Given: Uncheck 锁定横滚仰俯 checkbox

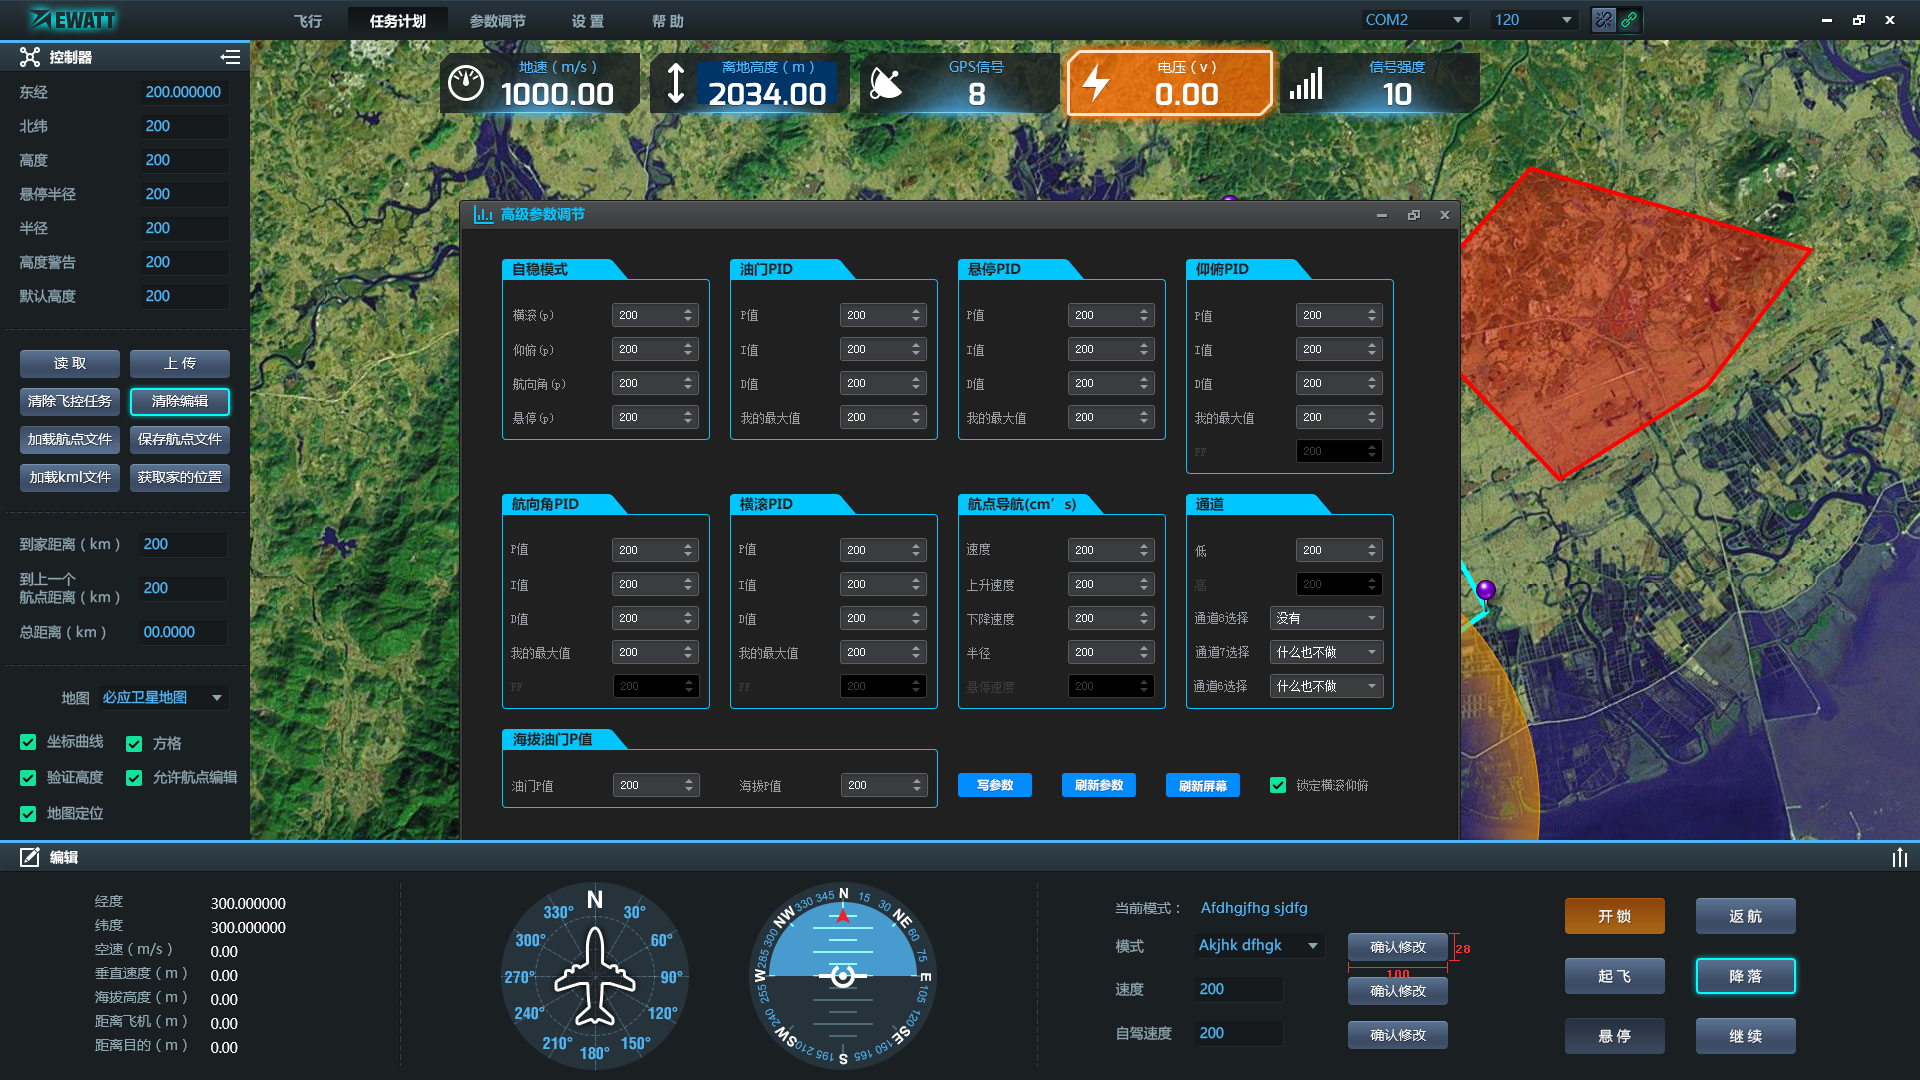Looking at the screenshot, I should click(x=1277, y=786).
